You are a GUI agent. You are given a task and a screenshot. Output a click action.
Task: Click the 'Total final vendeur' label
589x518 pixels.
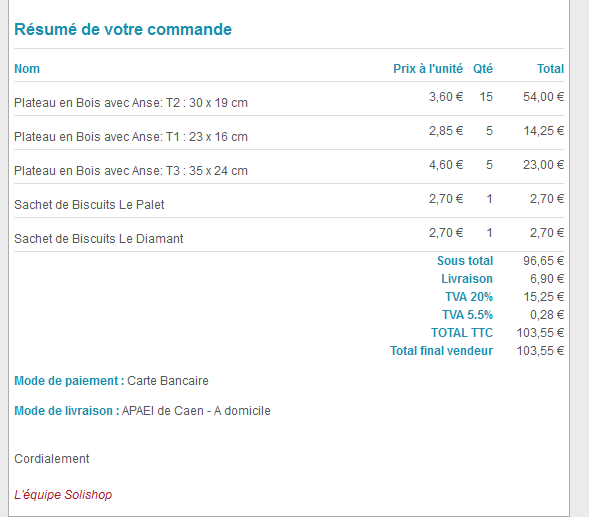pos(441,351)
